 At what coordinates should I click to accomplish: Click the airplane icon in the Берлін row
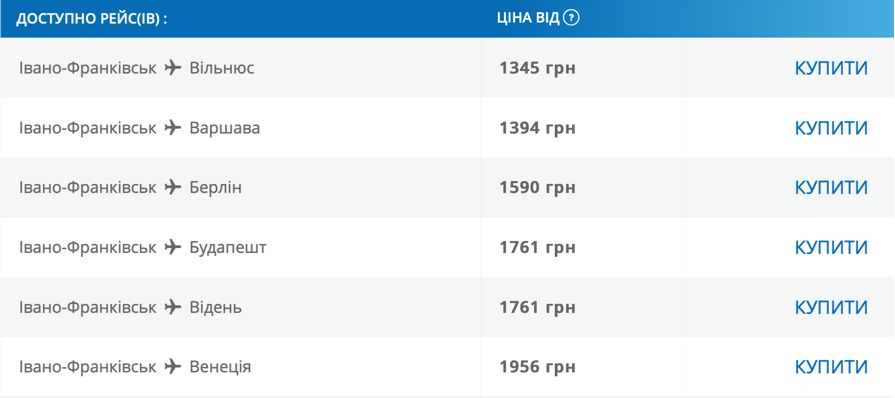[x=172, y=187]
